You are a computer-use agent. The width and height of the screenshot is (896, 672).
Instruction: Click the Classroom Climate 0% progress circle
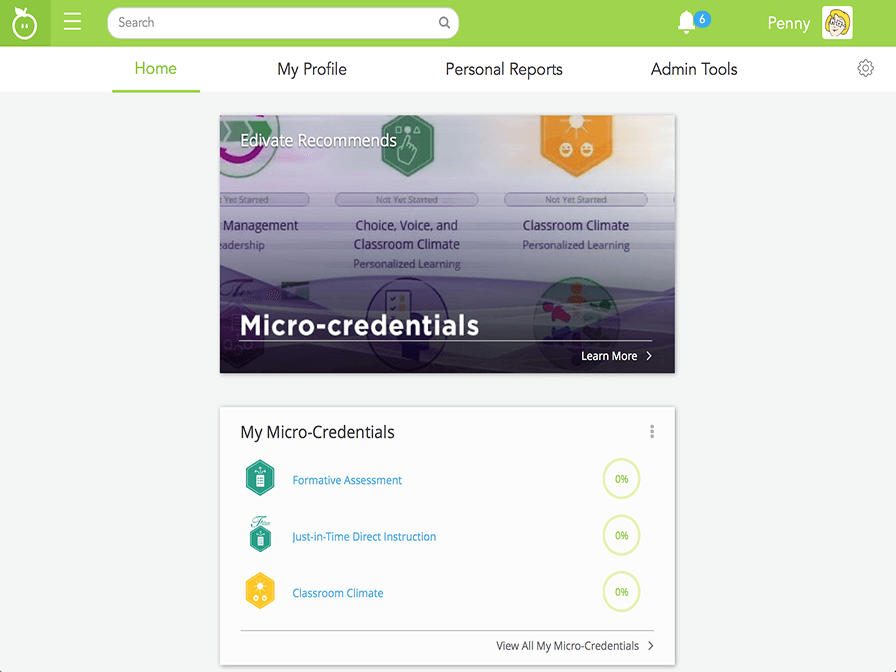coord(621,592)
